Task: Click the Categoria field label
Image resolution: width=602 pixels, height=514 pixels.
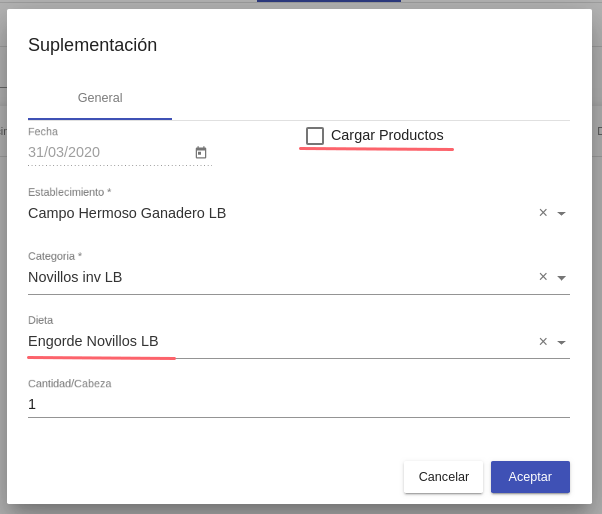Action: coord(54,256)
